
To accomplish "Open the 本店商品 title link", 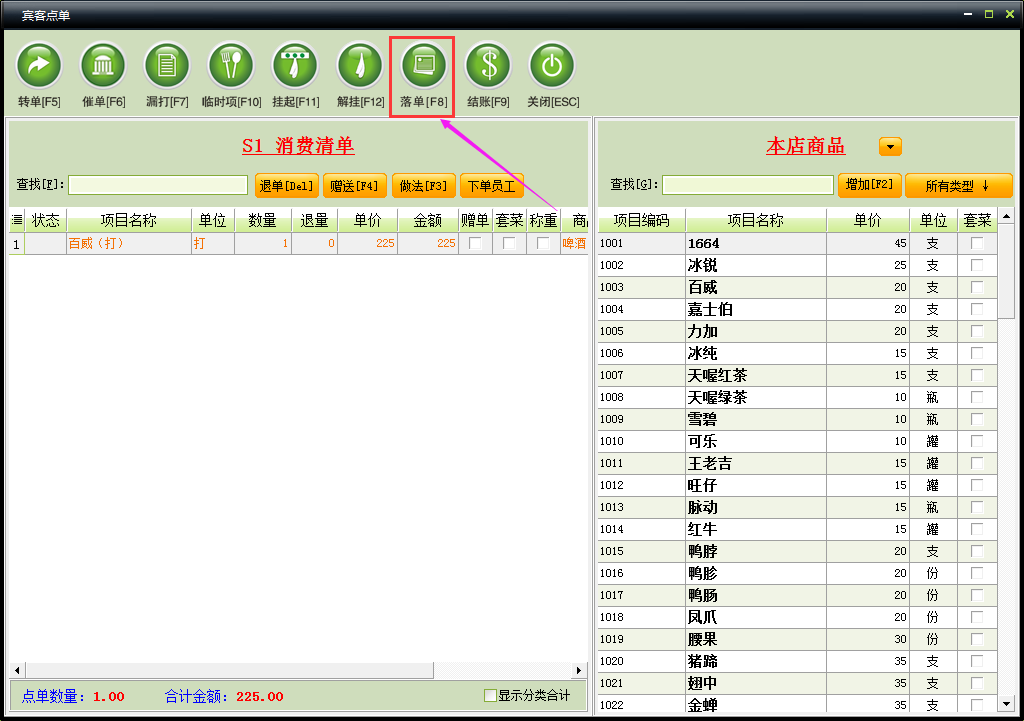I will click(805, 146).
